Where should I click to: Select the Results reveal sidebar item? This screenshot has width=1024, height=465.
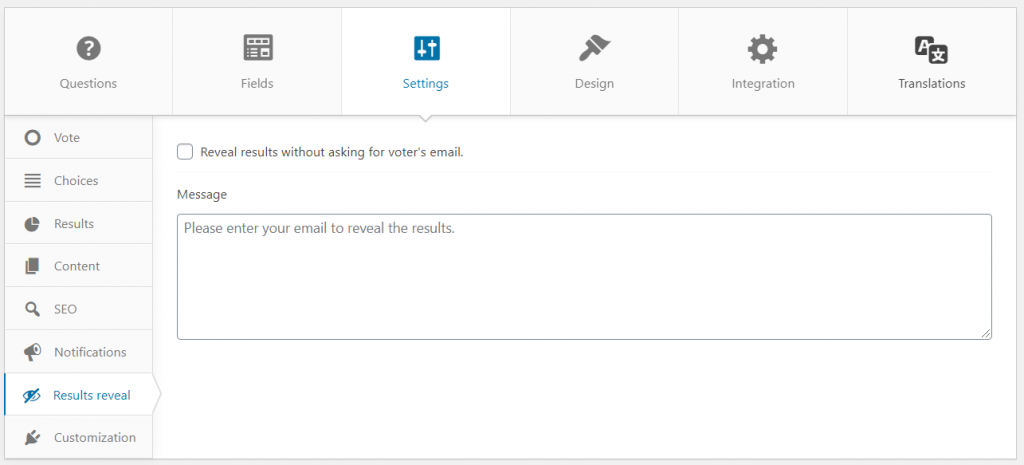click(78, 395)
